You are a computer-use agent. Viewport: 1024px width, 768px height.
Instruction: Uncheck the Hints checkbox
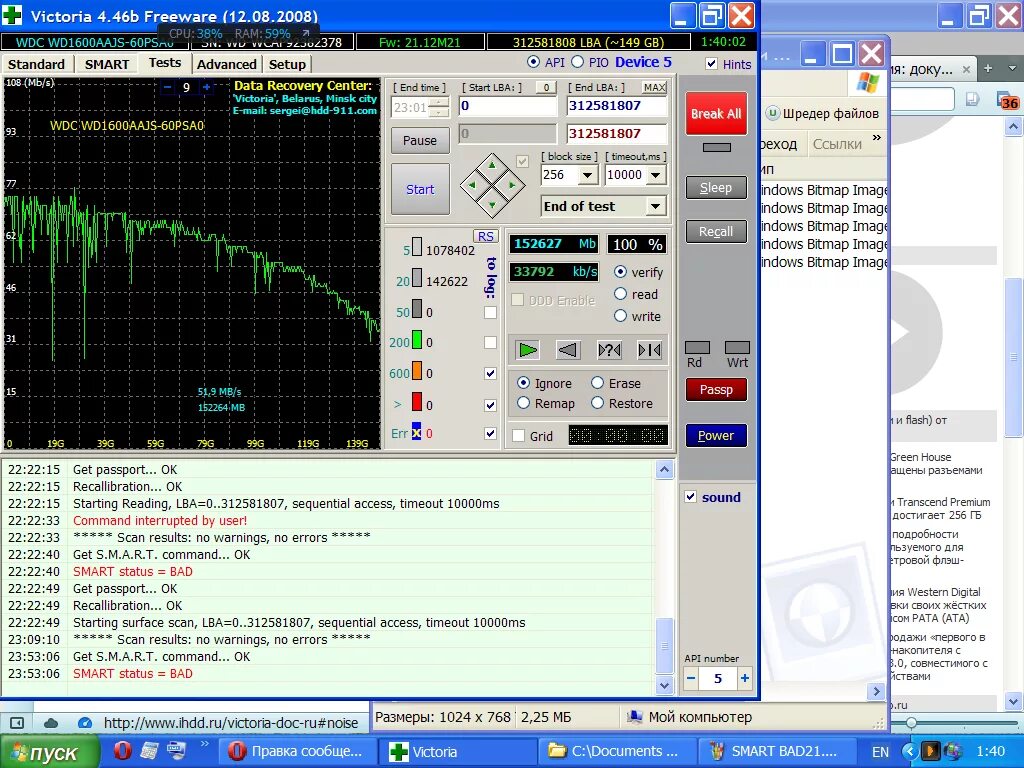pyautogui.click(x=712, y=64)
